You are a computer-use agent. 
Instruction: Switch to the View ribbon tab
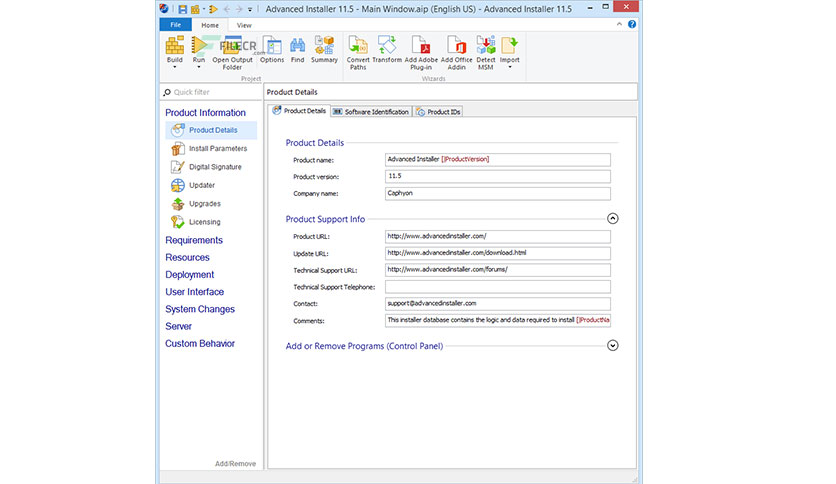pyautogui.click(x=244, y=25)
